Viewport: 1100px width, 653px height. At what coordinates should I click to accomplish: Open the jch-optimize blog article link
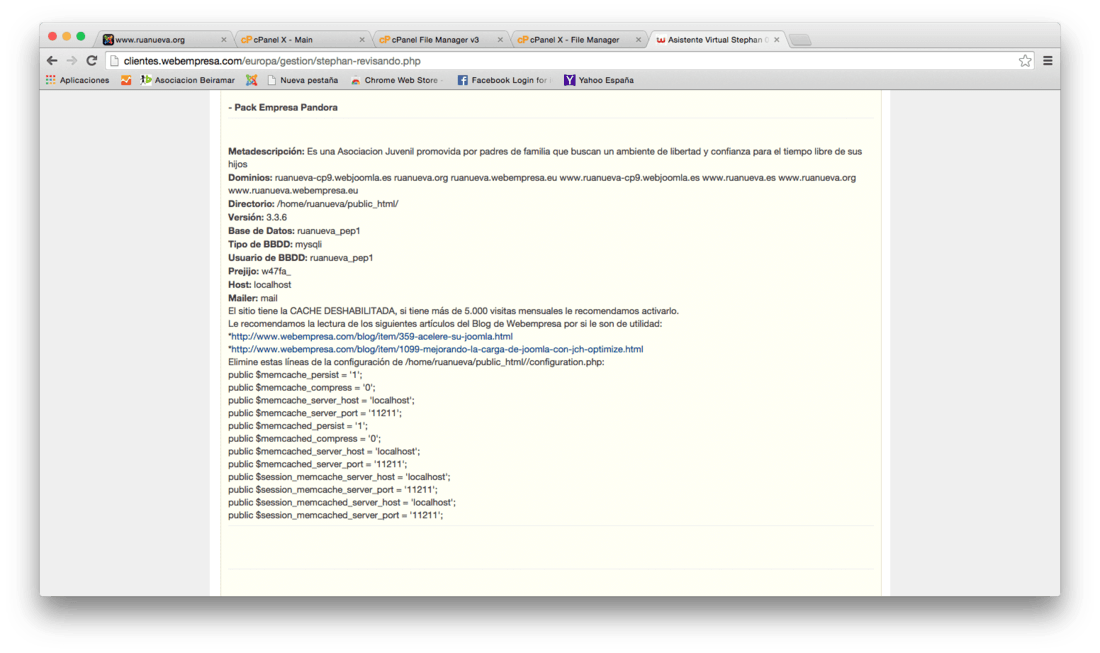point(437,349)
